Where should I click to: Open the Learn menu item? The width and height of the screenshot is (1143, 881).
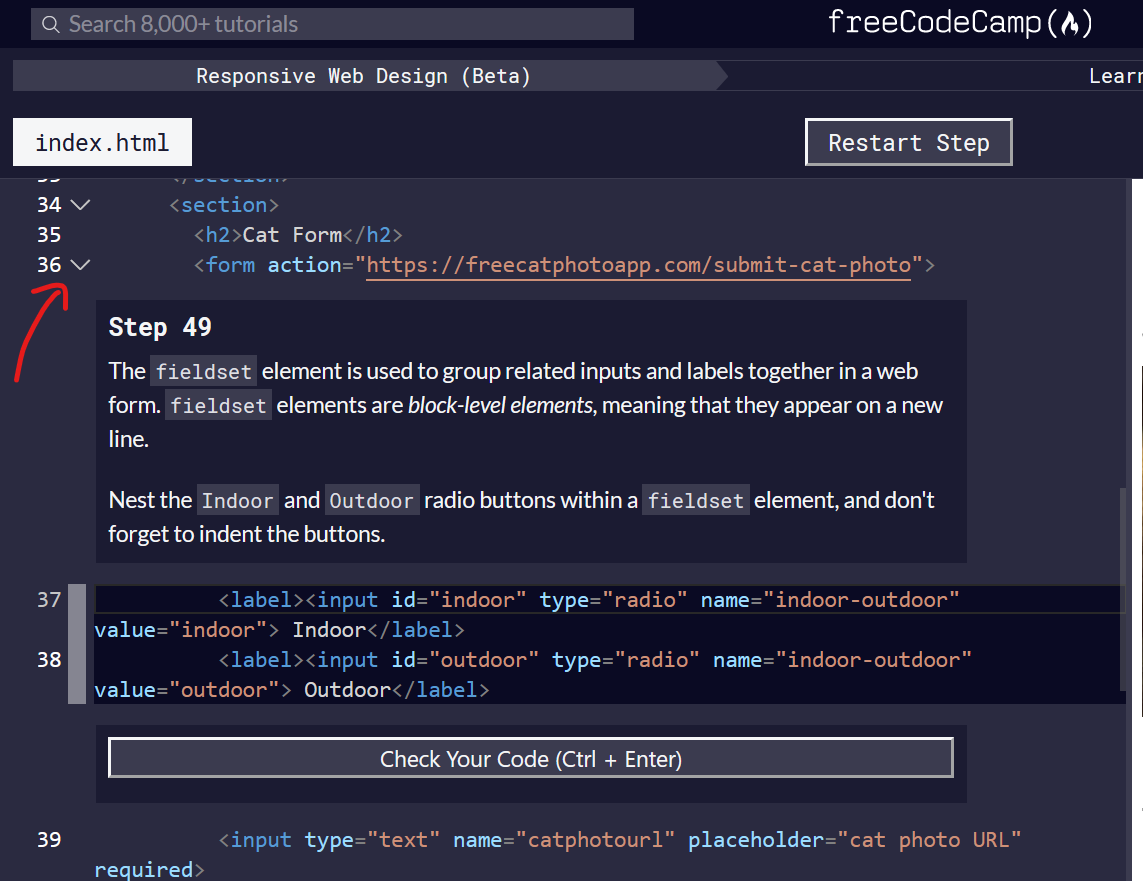1116,75
